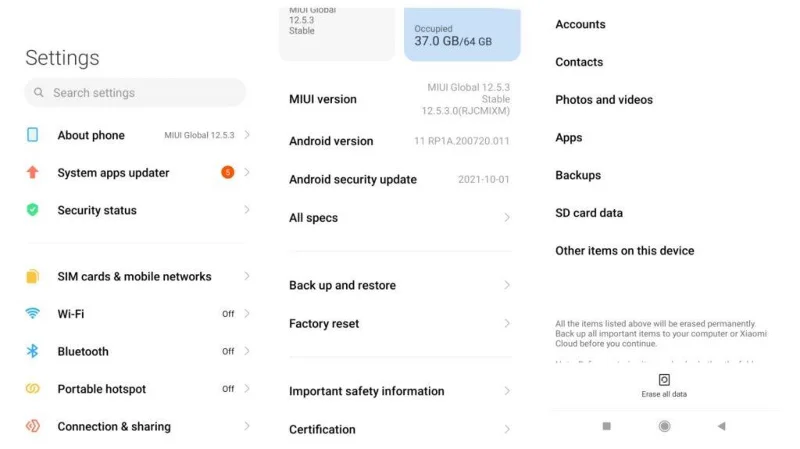Open SIM cards & mobile networks chevron
The image size is (800, 449).
pyautogui.click(x=247, y=276)
